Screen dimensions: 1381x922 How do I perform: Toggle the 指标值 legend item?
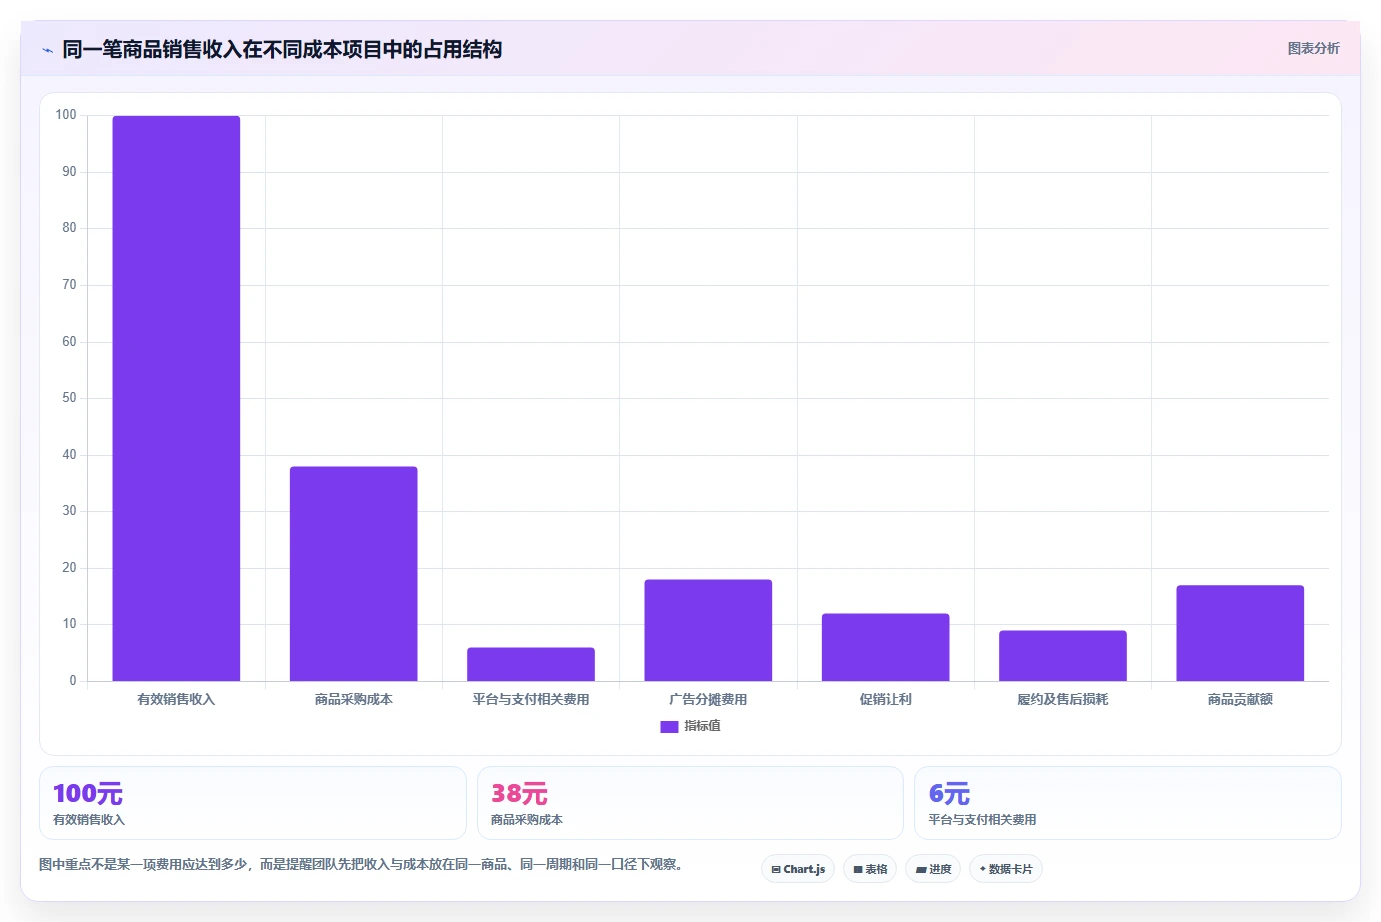[690, 726]
